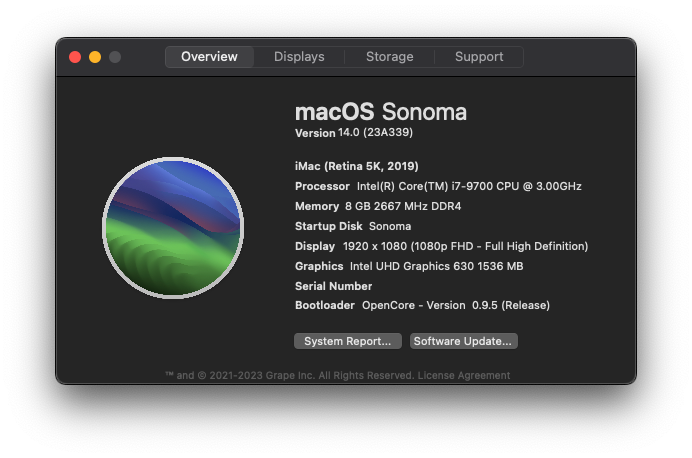Switch to the Overview tab
The width and height of the screenshot is (692, 458).
209,57
